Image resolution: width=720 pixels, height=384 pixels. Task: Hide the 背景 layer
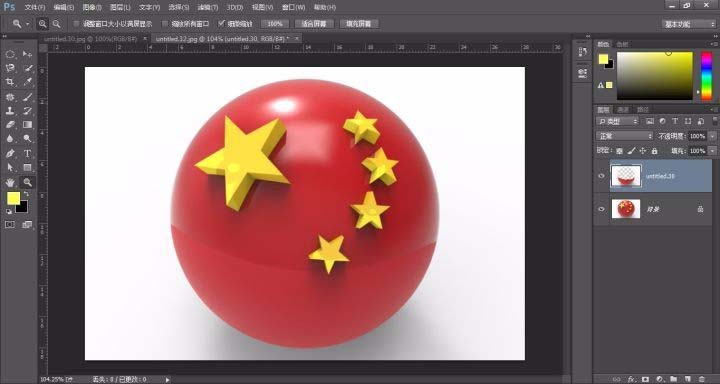pyautogui.click(x=602, y=209)
